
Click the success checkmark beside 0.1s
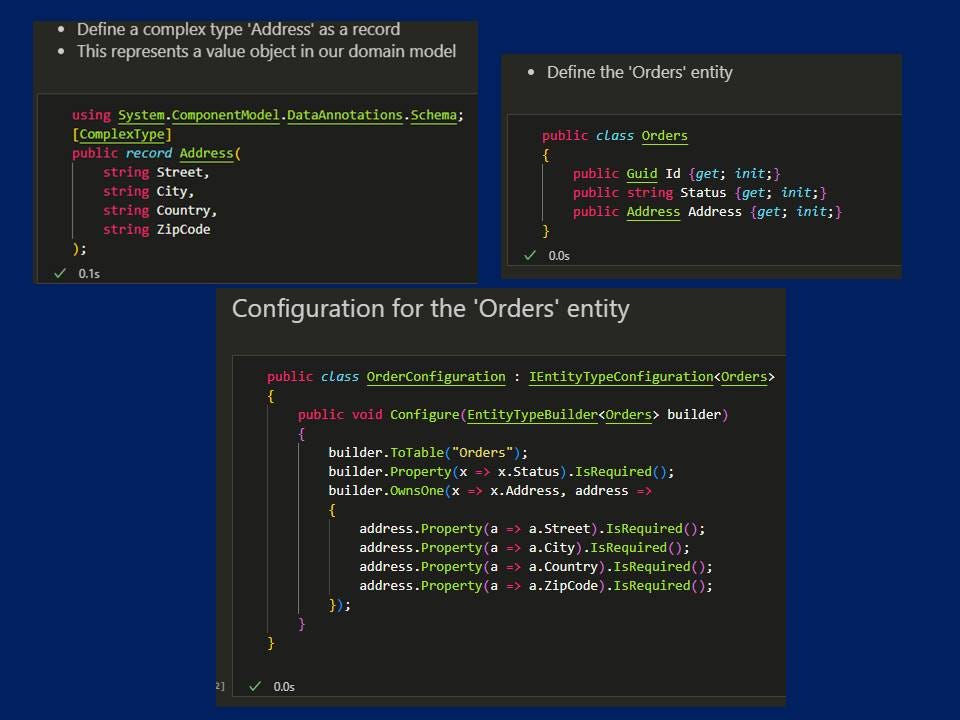(59, 273)
